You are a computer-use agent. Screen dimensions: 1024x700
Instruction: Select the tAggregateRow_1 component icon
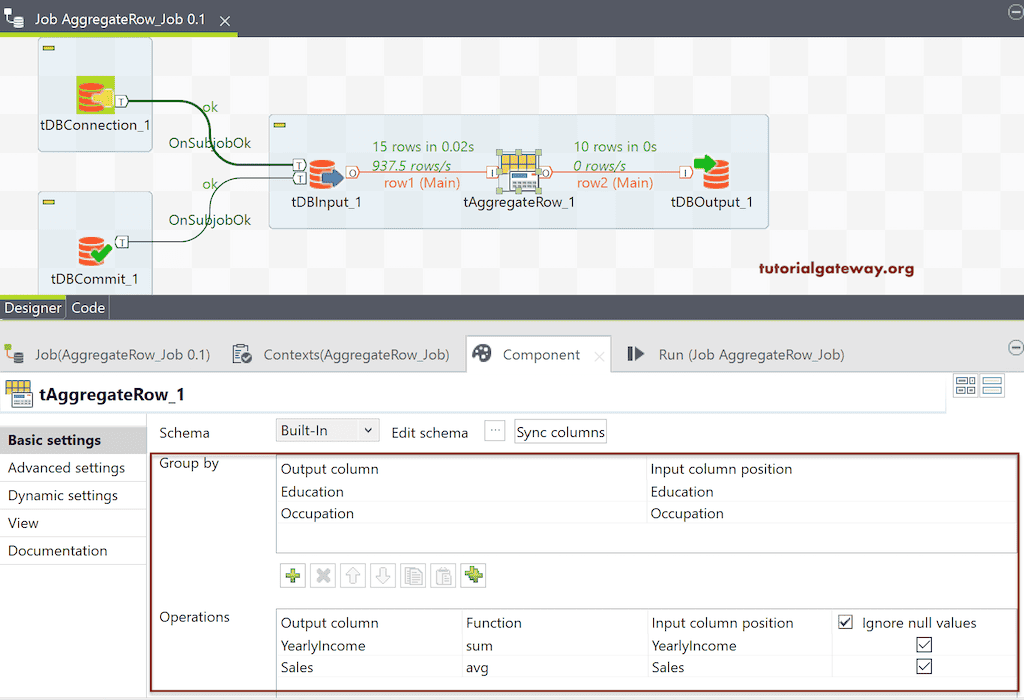click(519, 173)
